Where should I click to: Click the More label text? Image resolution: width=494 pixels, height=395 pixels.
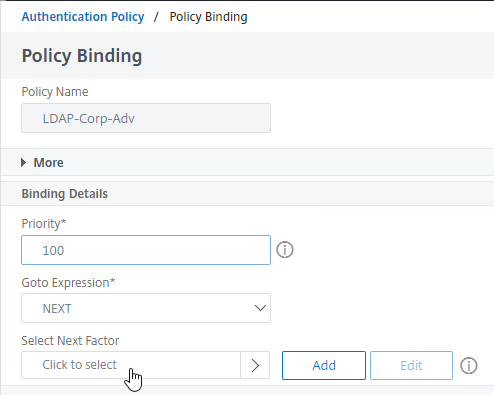pyautogui.click(x=49, y=163)
